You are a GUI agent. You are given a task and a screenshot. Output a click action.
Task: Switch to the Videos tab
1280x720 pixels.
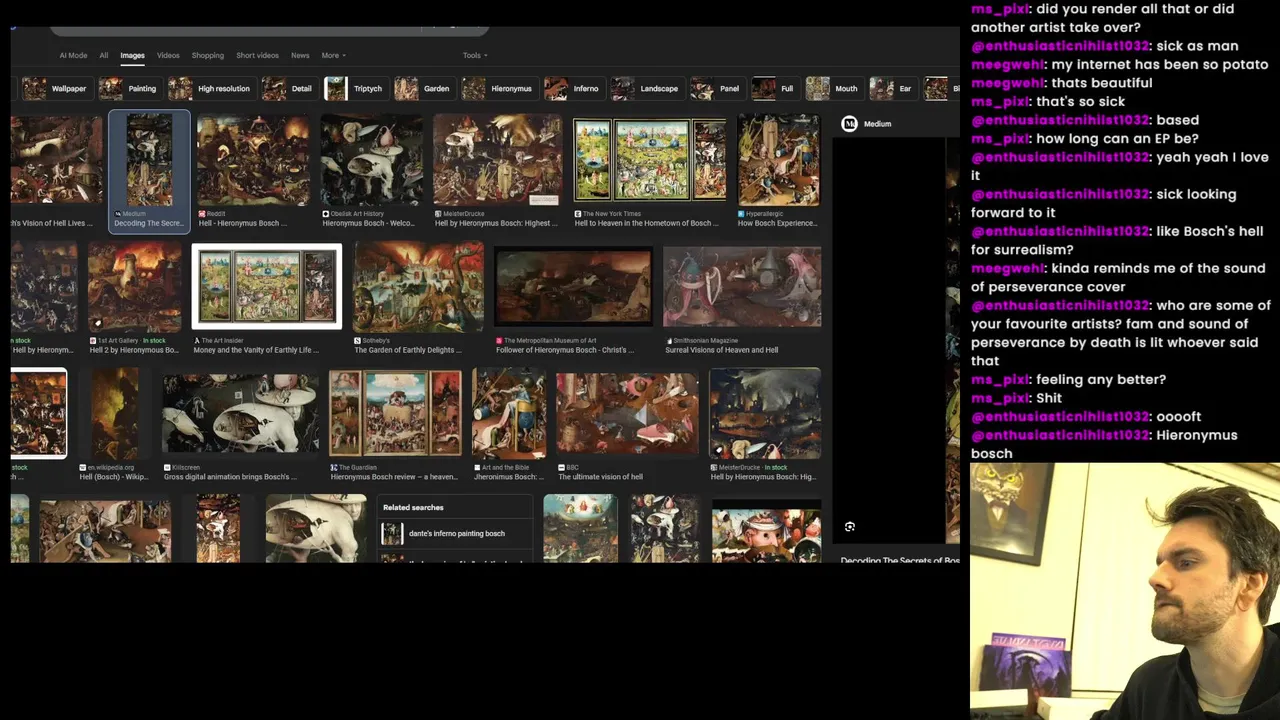168,55
